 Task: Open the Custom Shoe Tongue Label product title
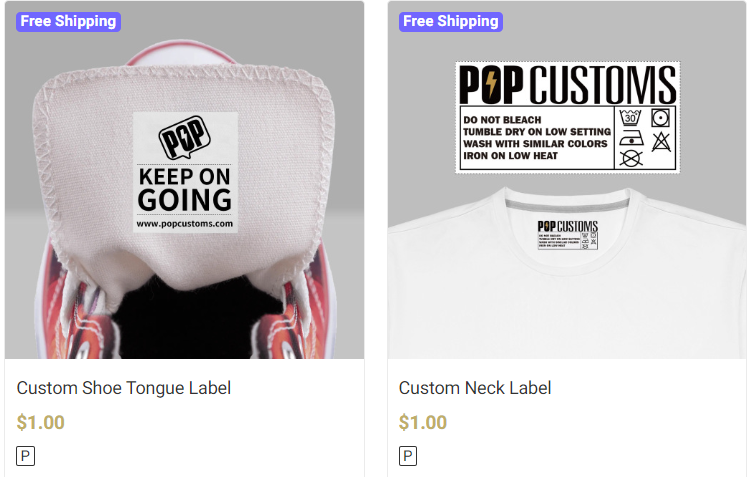pos(124,388)
